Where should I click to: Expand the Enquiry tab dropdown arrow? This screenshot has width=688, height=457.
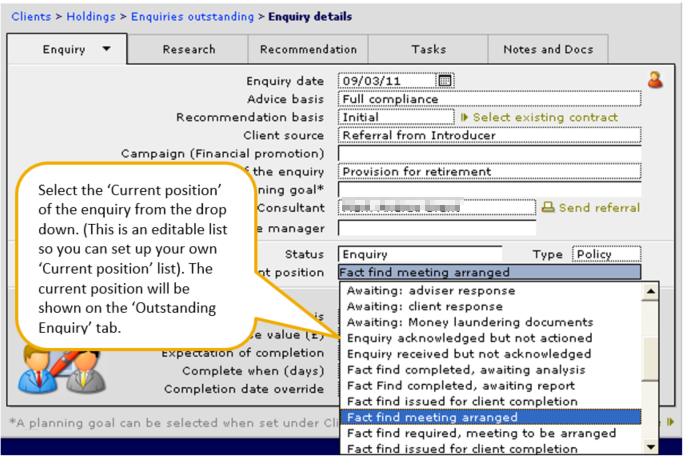[107, 49]
